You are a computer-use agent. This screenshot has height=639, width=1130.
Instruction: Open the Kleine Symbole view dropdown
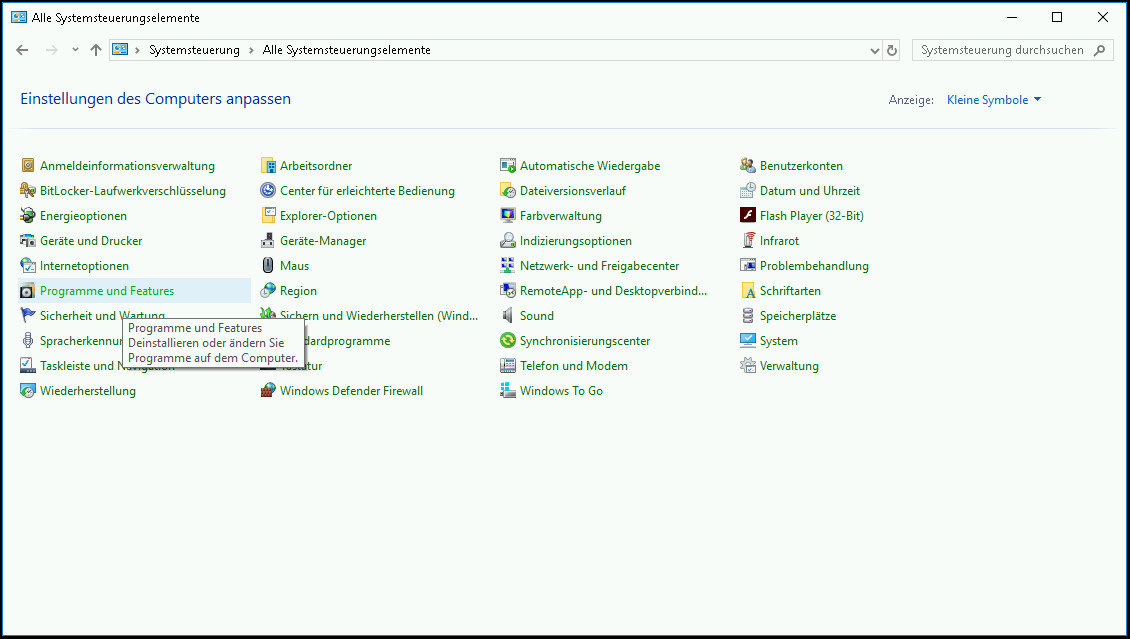[994, 100]
